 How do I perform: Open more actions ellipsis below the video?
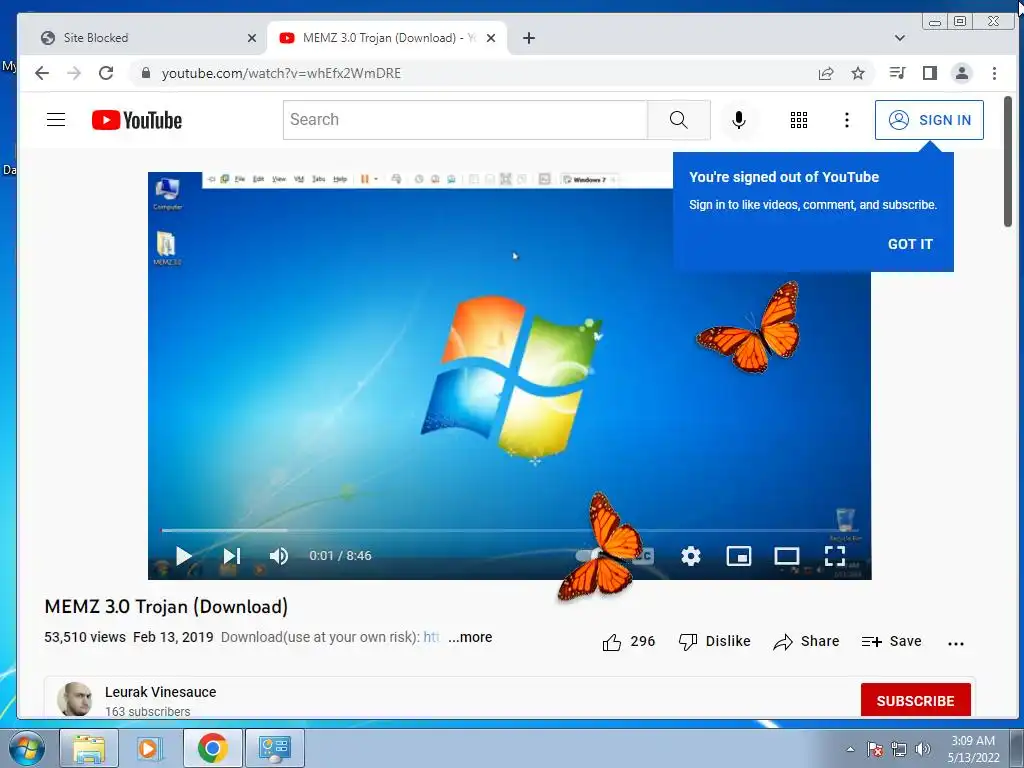click(955, 643)
